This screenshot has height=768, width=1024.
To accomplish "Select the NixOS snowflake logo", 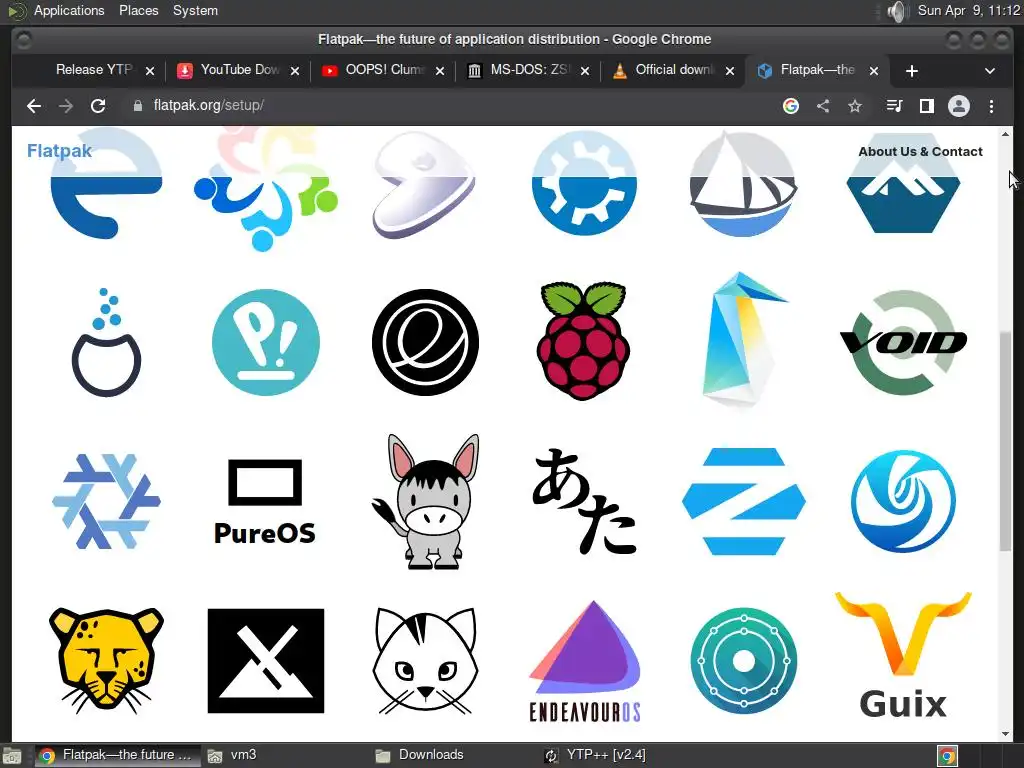I will (x=106, y=501).
